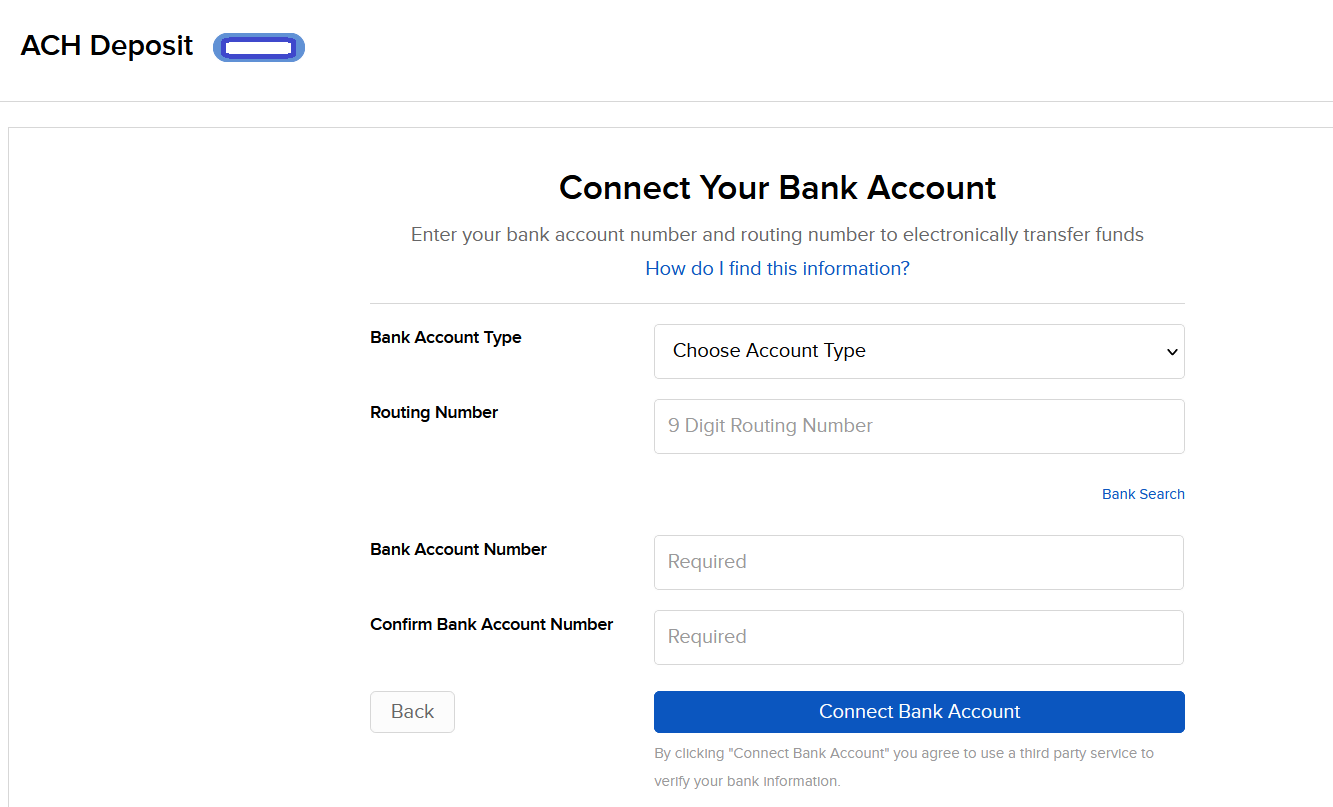
Task: Focus the 9 Digit Routing Number field
Action: [x=919, y=426]
